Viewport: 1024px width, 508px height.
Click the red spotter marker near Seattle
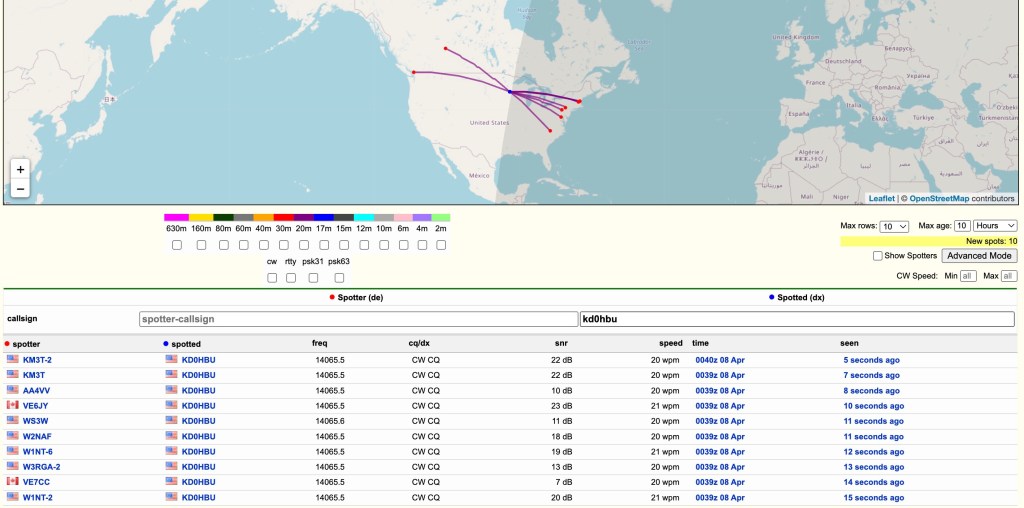pos(413,73)
